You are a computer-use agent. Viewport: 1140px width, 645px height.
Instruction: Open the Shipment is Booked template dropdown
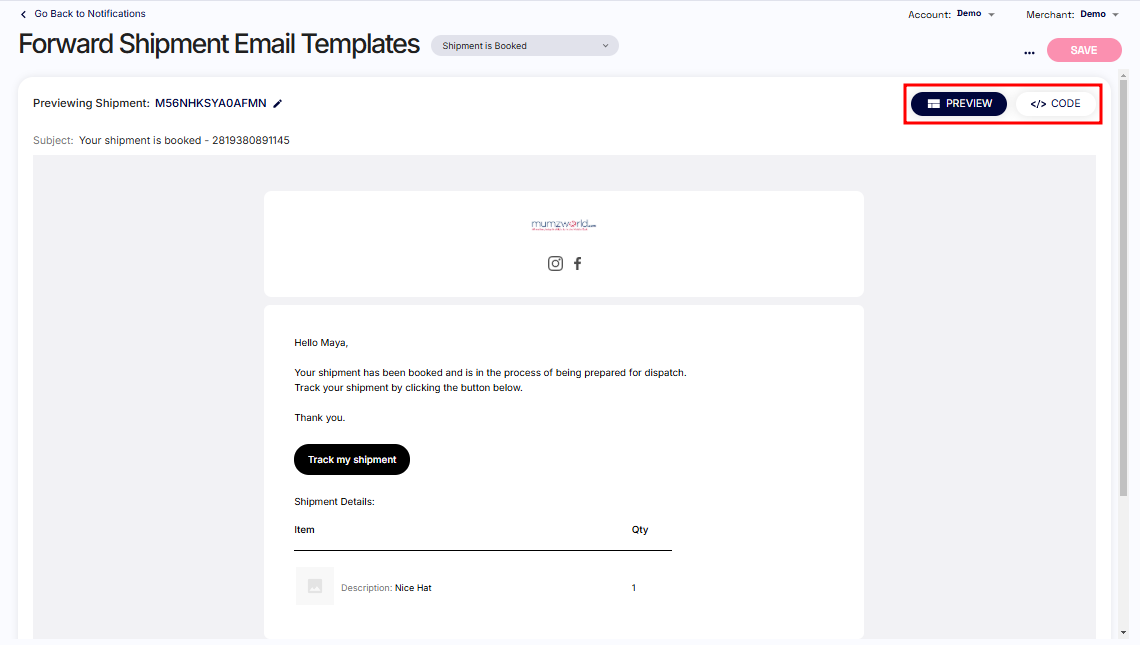(525, 46)
